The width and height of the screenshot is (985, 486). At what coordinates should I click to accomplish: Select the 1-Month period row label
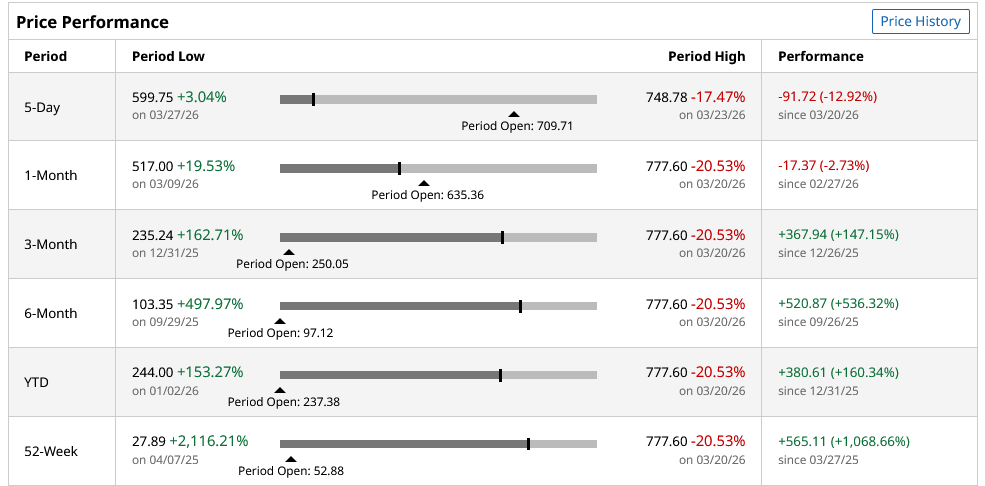pyautogui.click(x=50, y=176)
